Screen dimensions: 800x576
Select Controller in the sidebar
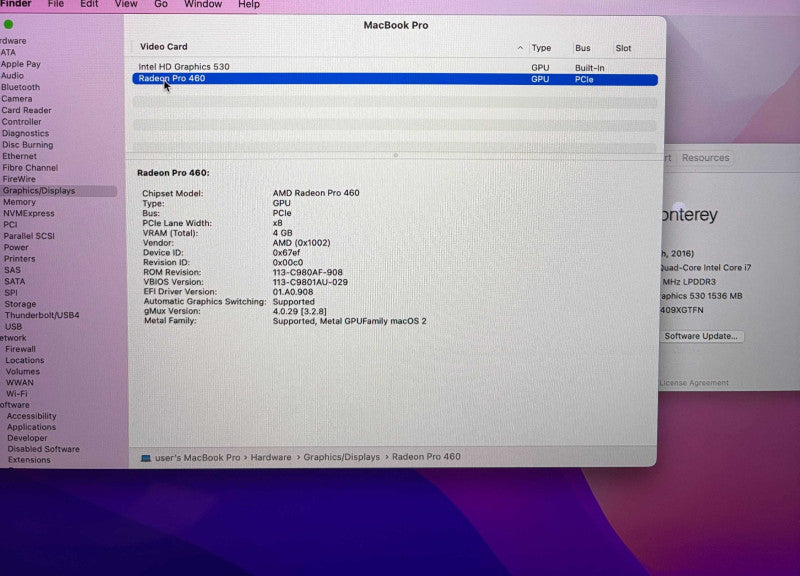(x=21, y=122)
